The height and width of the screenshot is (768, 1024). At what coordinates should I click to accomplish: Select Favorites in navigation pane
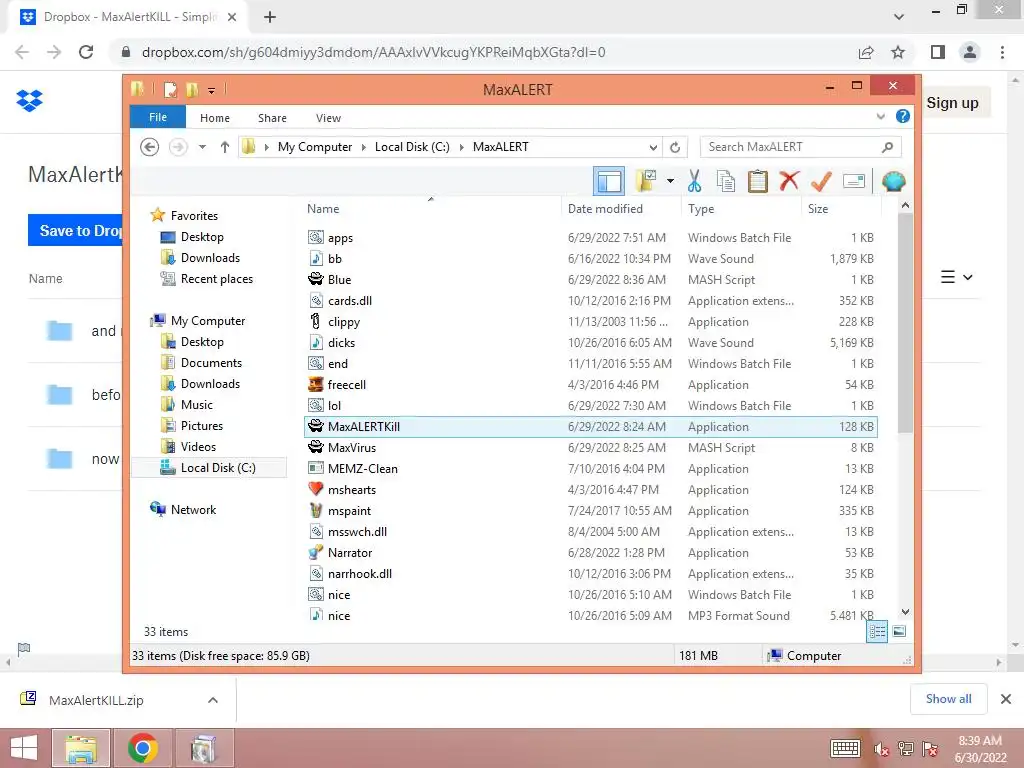pos(194,216)
